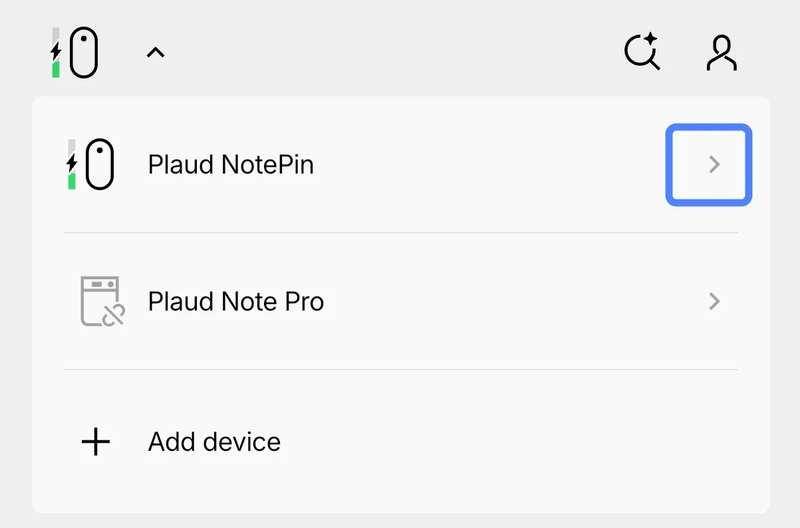Click the Plaud NotePin row device icon
800x528 pixels.
click(x=100, y=164)
